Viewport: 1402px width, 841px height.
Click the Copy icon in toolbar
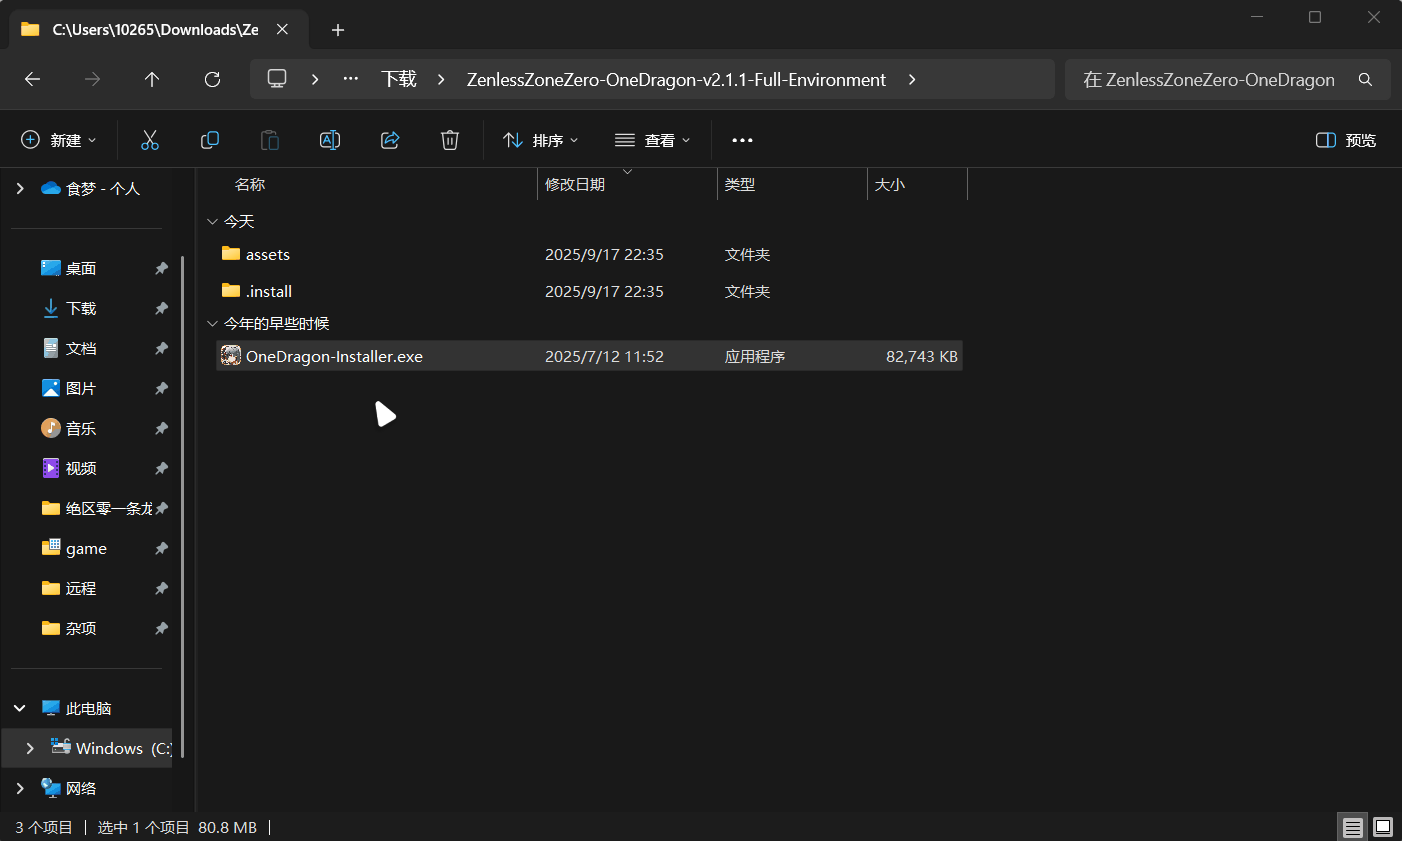[x=210, y=140]
